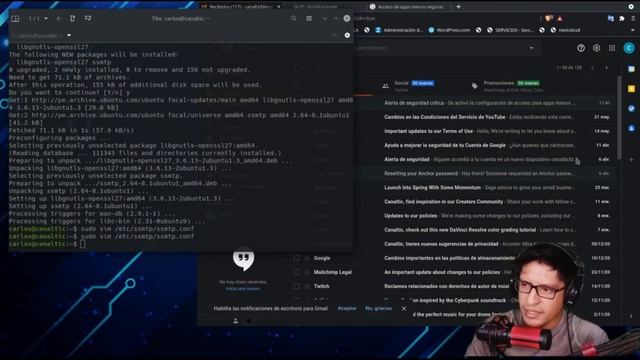Go to the next page of emails

click(x=607, y=68)
